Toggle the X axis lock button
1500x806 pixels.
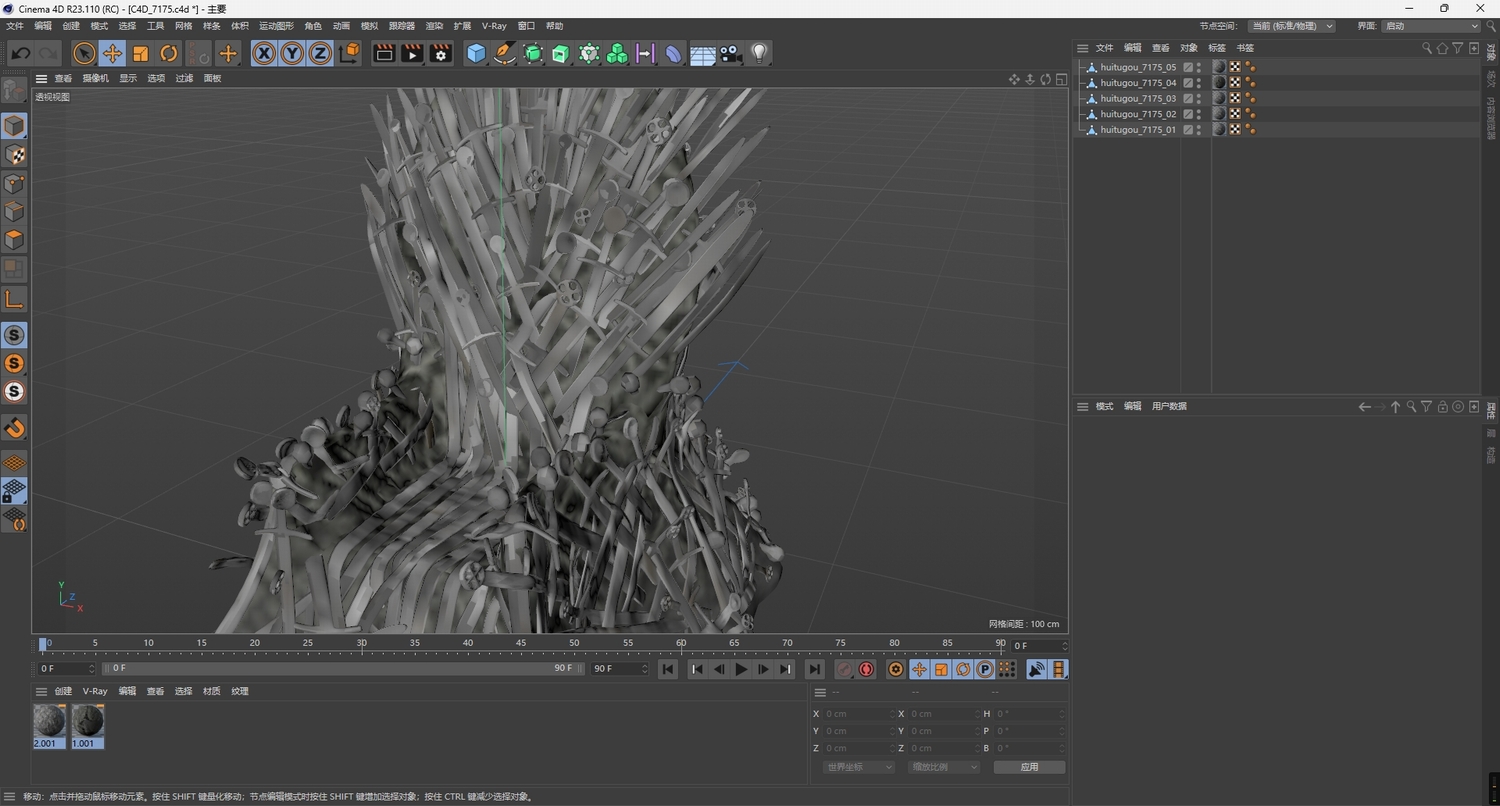[x=263, y=53]
